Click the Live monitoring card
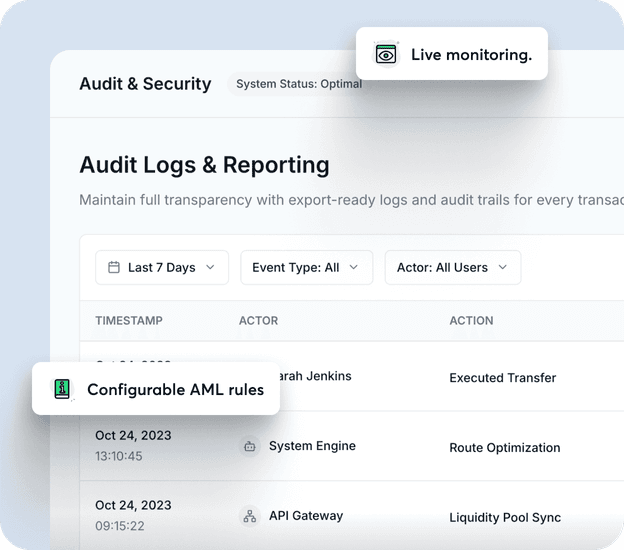Screen dimensions: 624x550 452,54
